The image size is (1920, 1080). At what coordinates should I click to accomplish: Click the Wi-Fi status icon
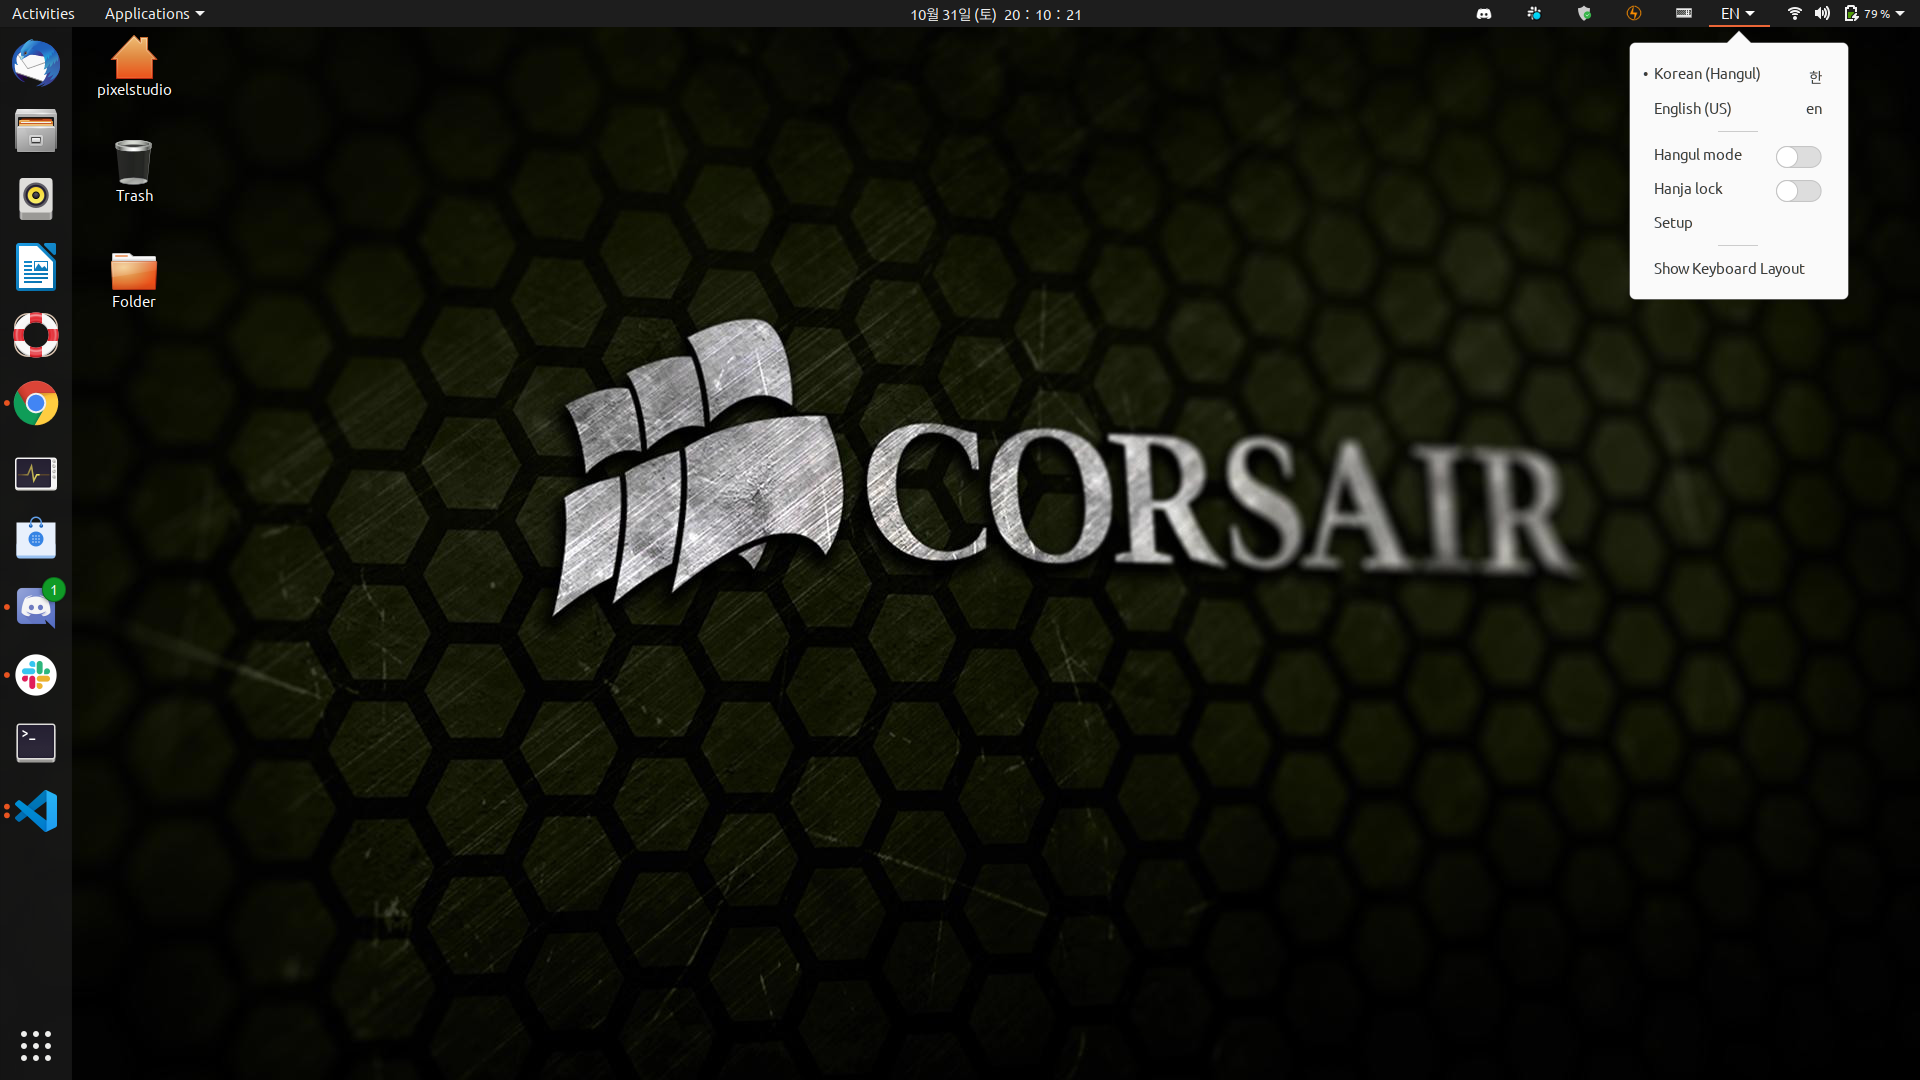[1794, 14]
